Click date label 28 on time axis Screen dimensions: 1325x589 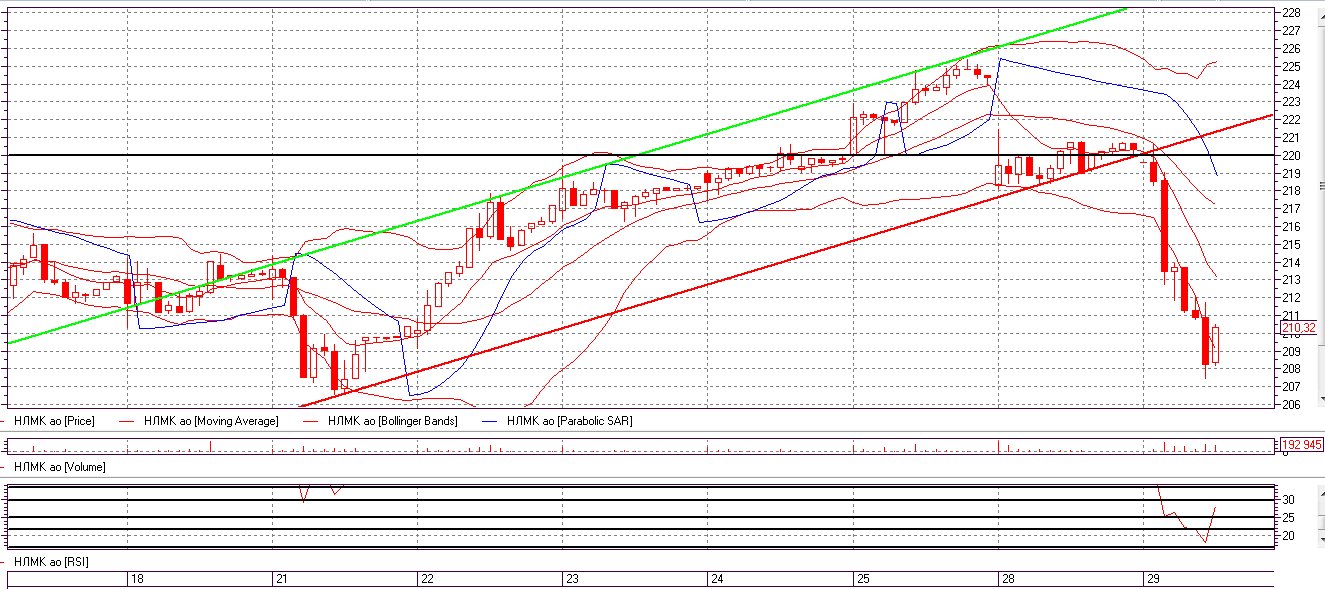coord(1008,579)
